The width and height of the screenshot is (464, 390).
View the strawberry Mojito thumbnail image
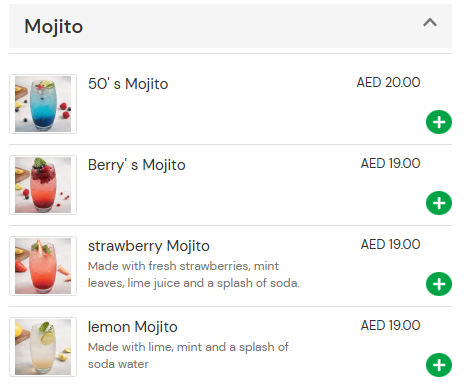(43, 266)
